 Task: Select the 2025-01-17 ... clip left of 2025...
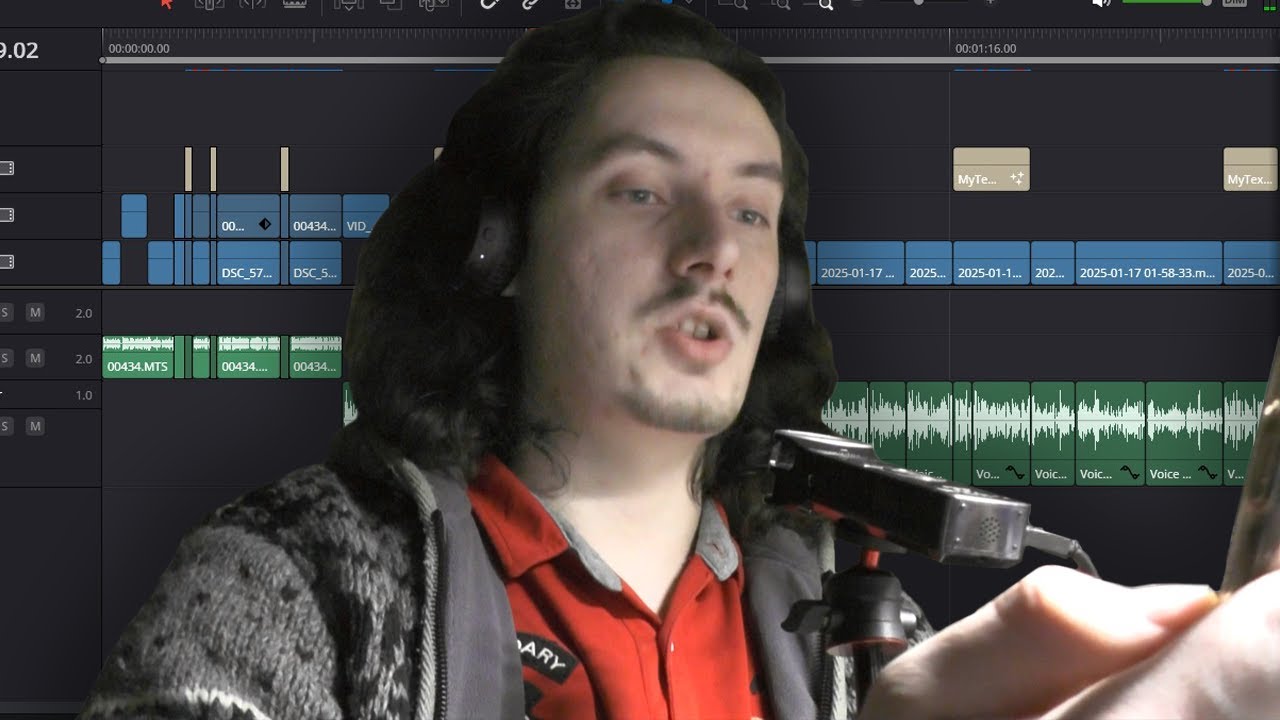860,263
